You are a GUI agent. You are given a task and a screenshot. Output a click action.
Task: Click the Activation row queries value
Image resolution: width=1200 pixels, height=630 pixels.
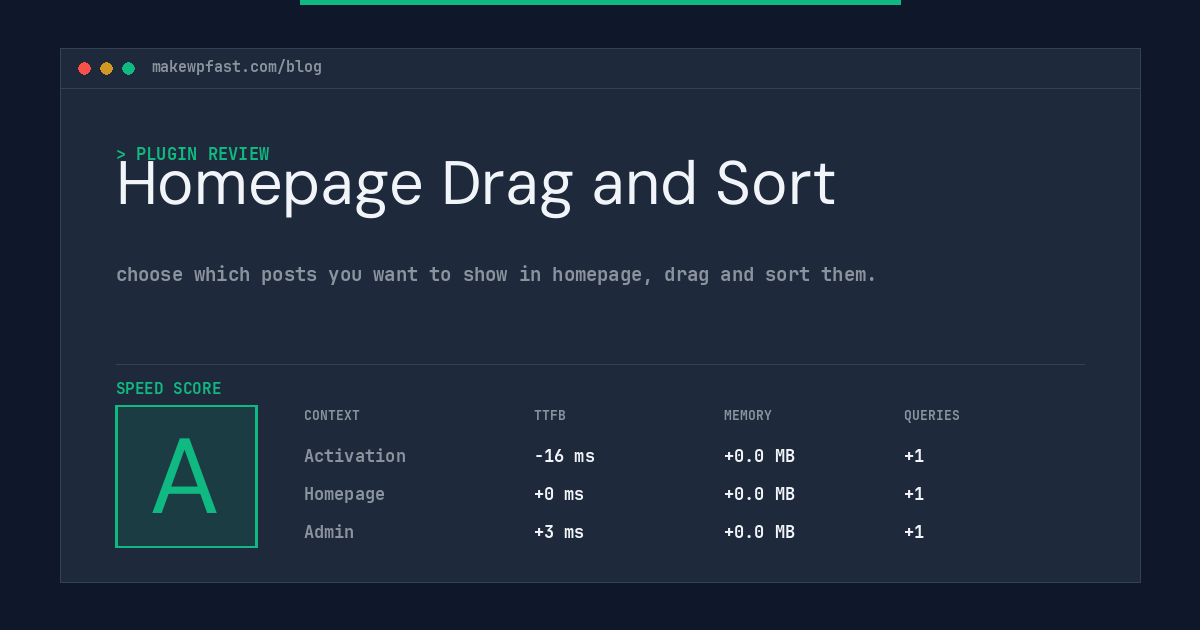coord(914,456)
